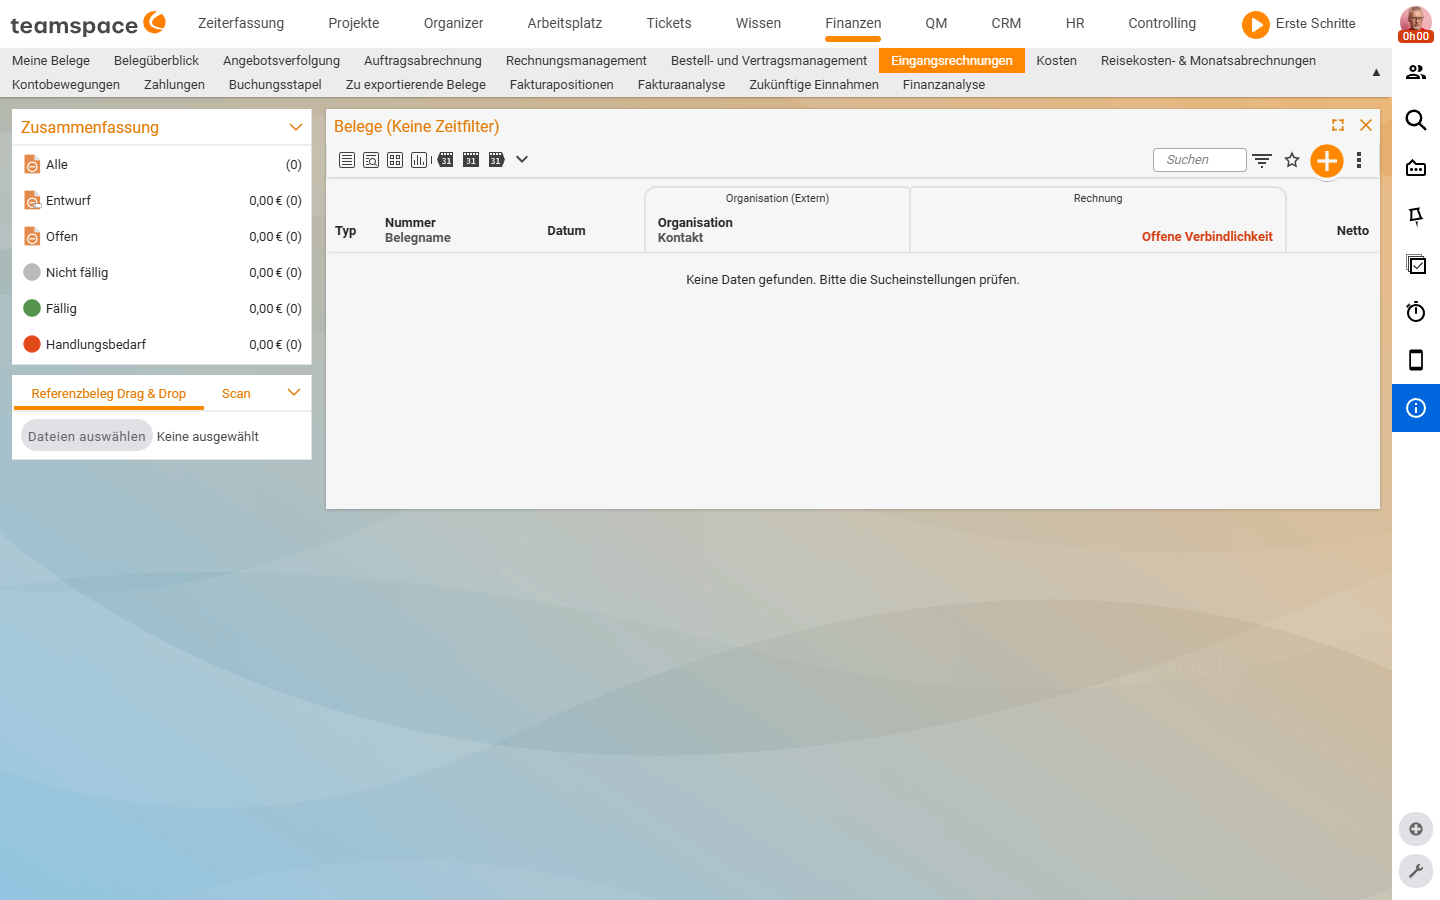
Task: Switch to the Referenzbeleg Drag & Drop tab
Action: [109, 393]
